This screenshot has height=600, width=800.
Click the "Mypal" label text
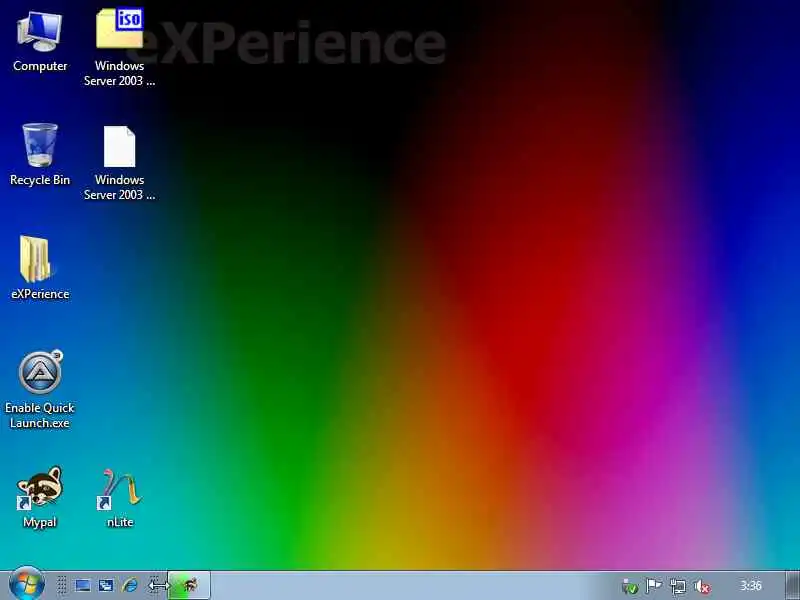pyautogui.click(x=39, y=522)
